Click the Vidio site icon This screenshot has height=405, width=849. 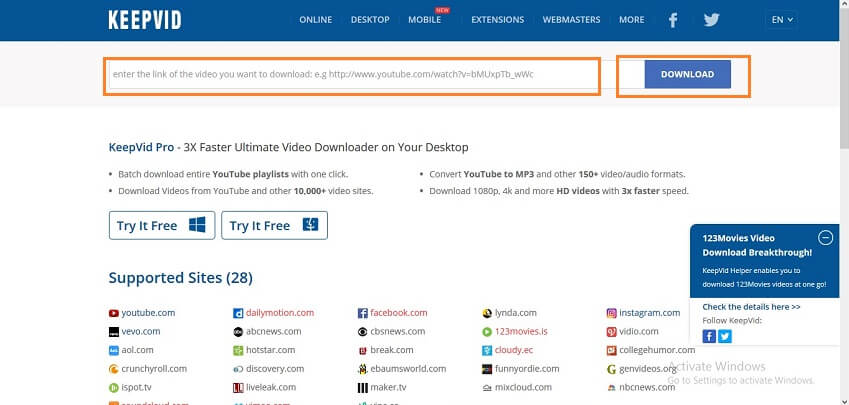(x=611, y=331)
